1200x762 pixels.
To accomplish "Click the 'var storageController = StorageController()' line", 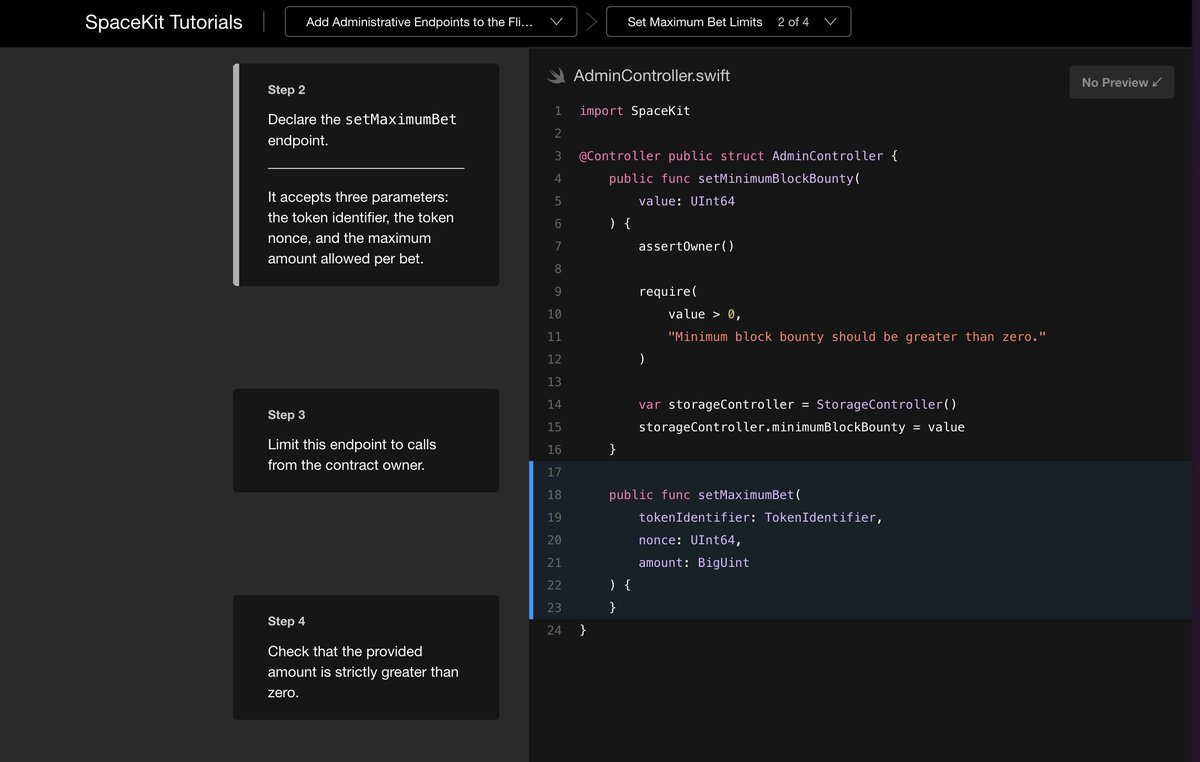I will coord(798,404).
